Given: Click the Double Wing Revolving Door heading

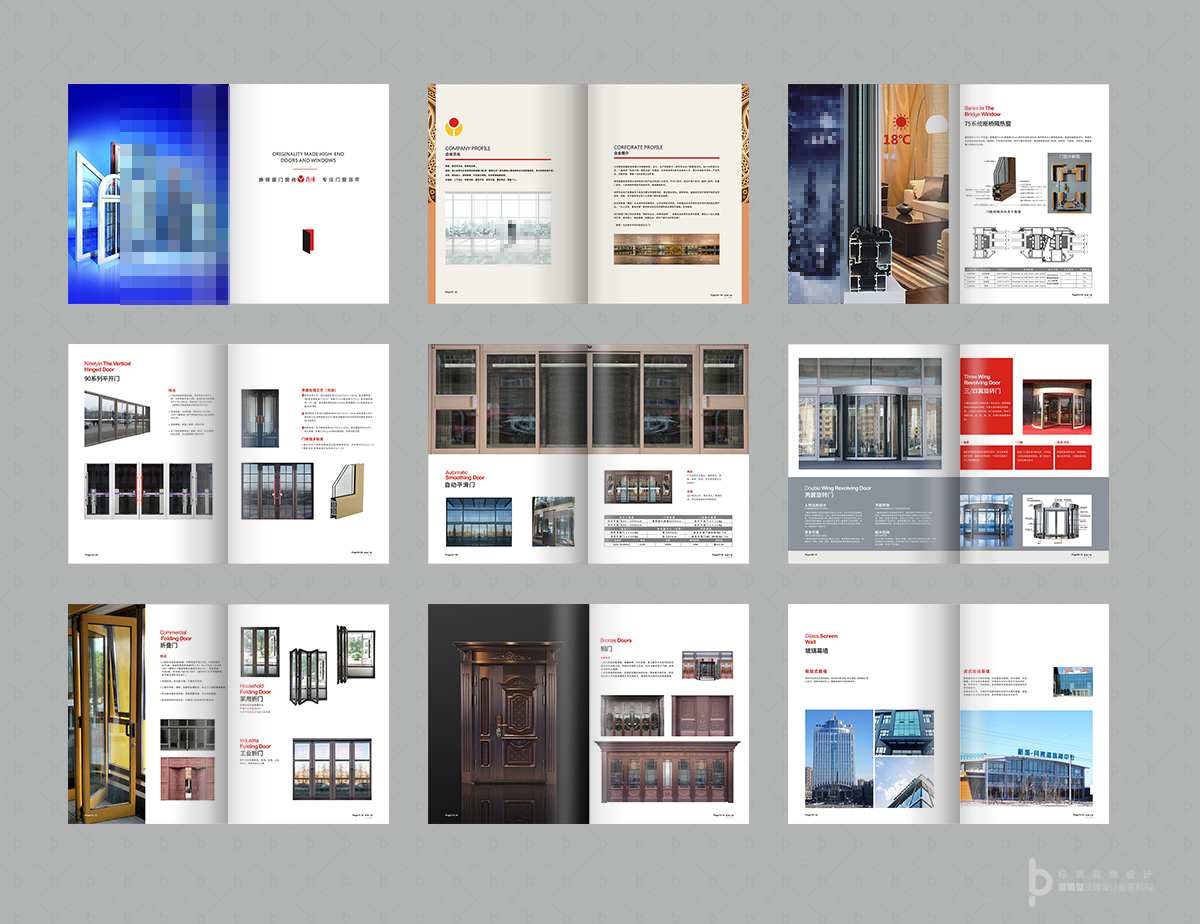Looking at the screenshot, I should (838, 492).
